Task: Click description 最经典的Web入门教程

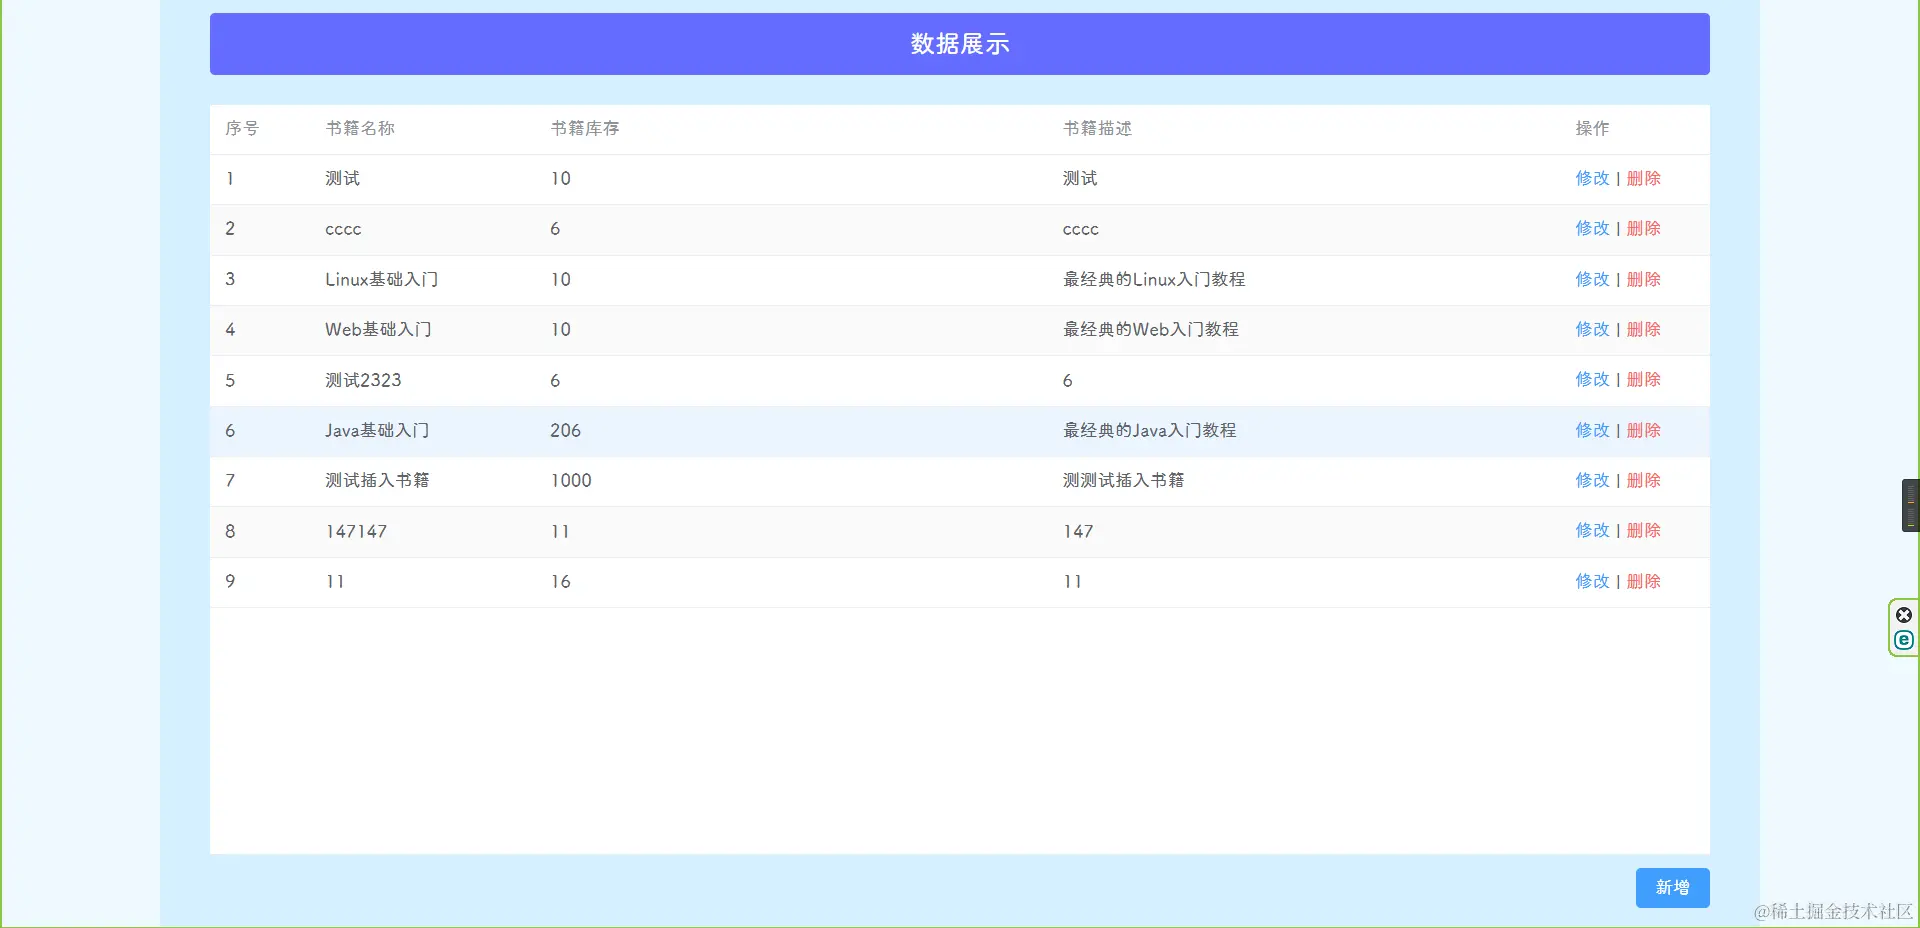Action: tap(1150, 329)
